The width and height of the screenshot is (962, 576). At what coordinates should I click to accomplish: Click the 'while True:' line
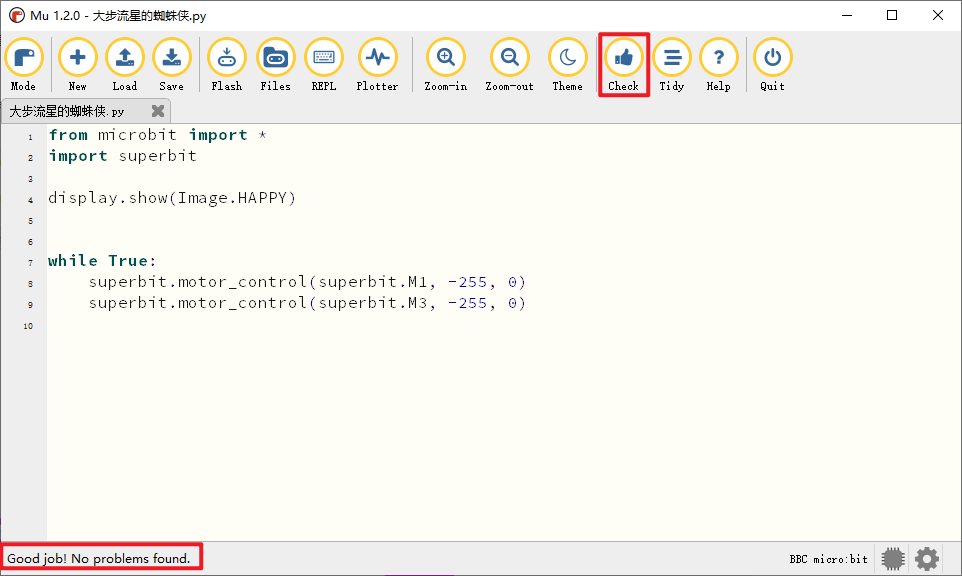point(102,261)
